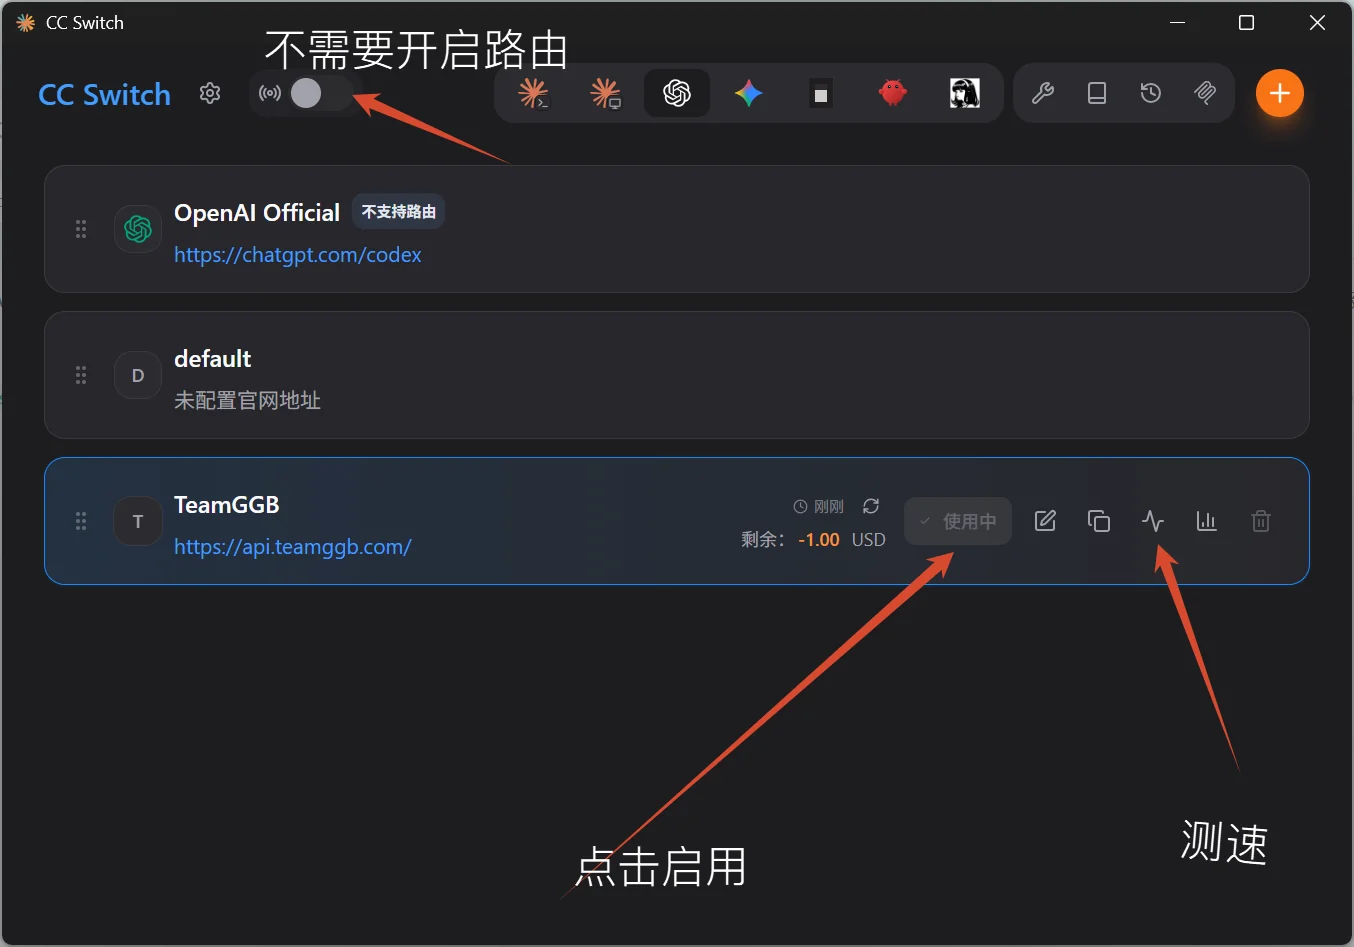Select the default provider name
1354x947 pixels.
click(212, 359)
